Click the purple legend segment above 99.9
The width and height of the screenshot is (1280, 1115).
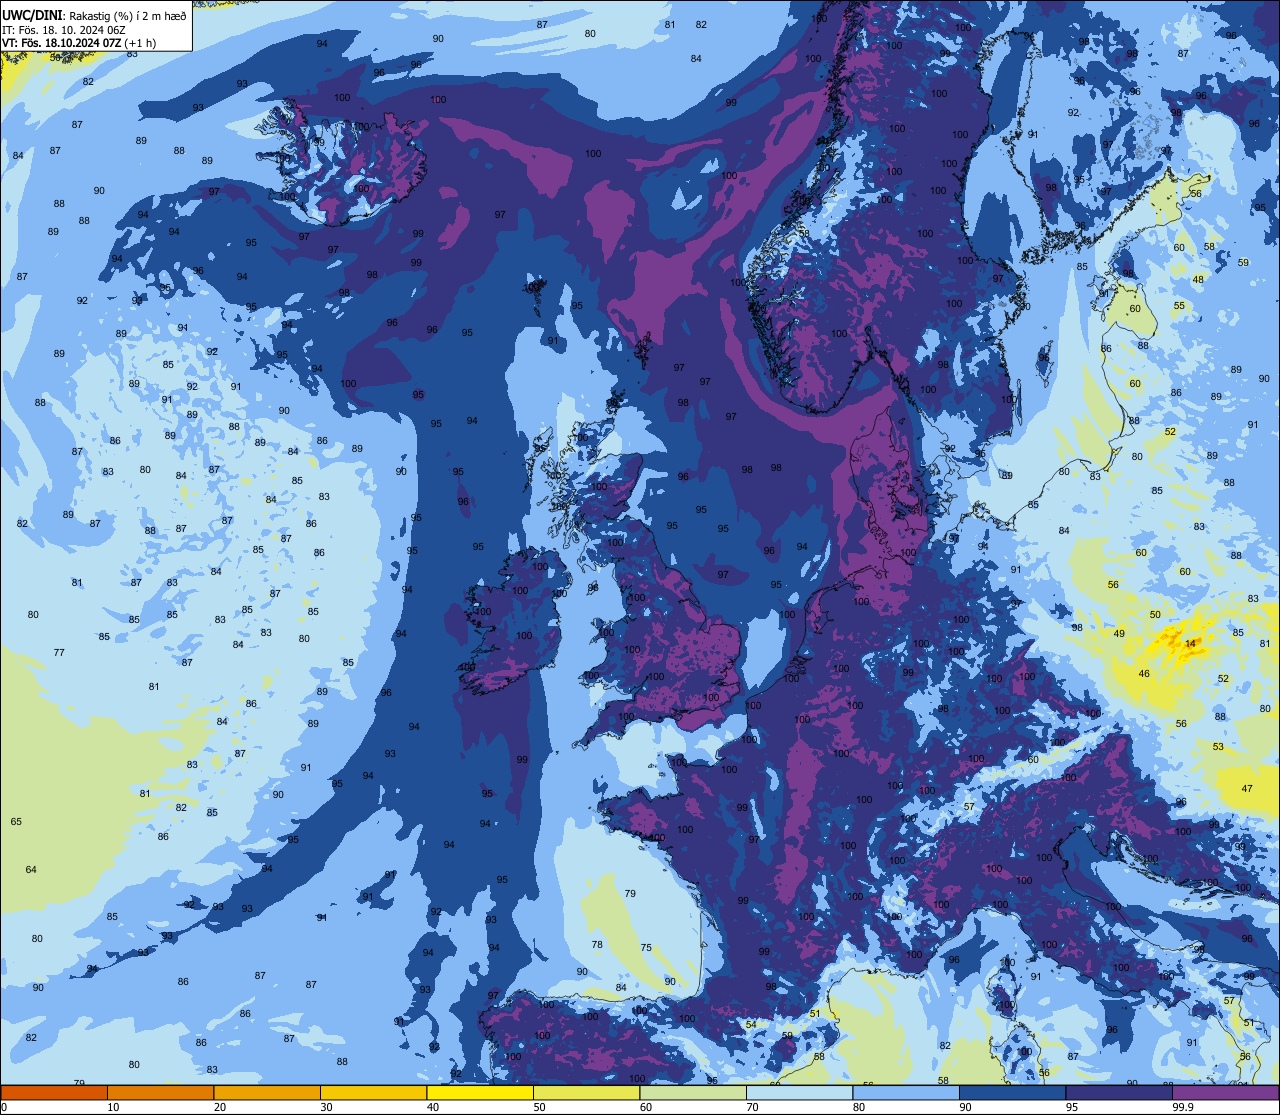click(1225, 1092)
